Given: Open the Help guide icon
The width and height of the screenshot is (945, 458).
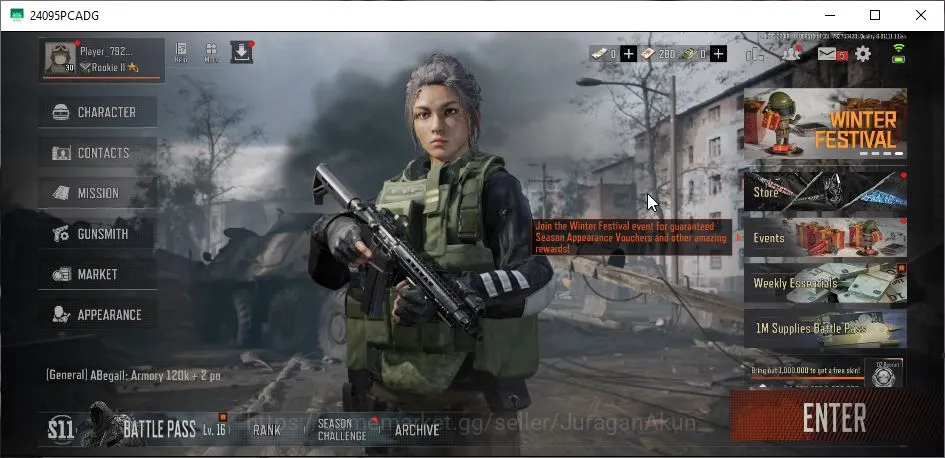Looking at the screenshot, I should (181, 52).
